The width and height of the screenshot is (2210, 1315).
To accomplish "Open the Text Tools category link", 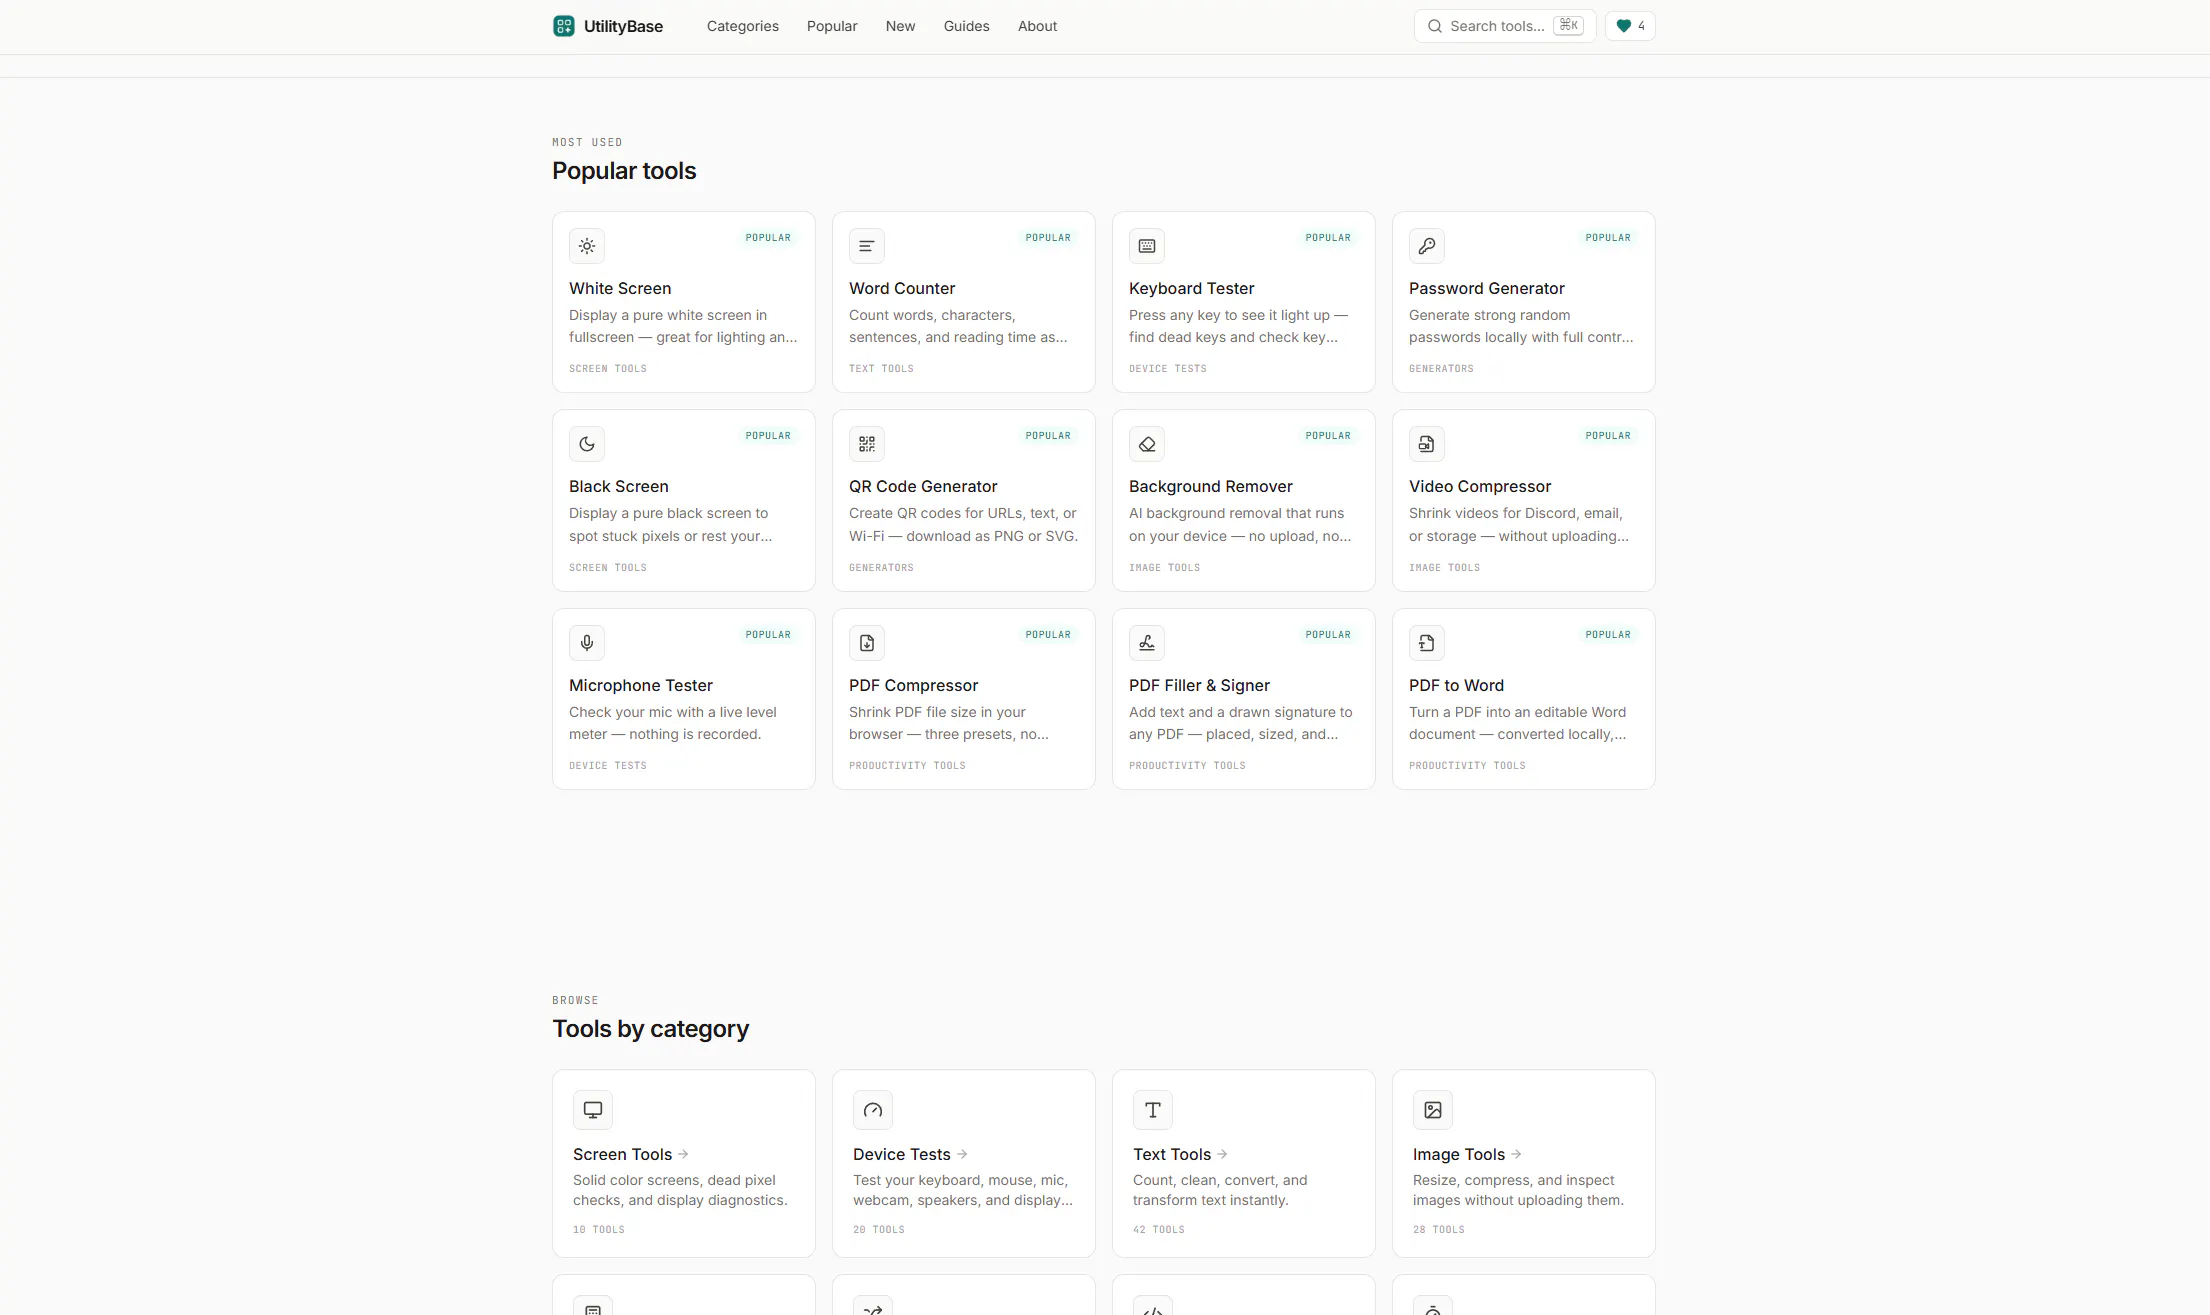I will (1172, 1154).
